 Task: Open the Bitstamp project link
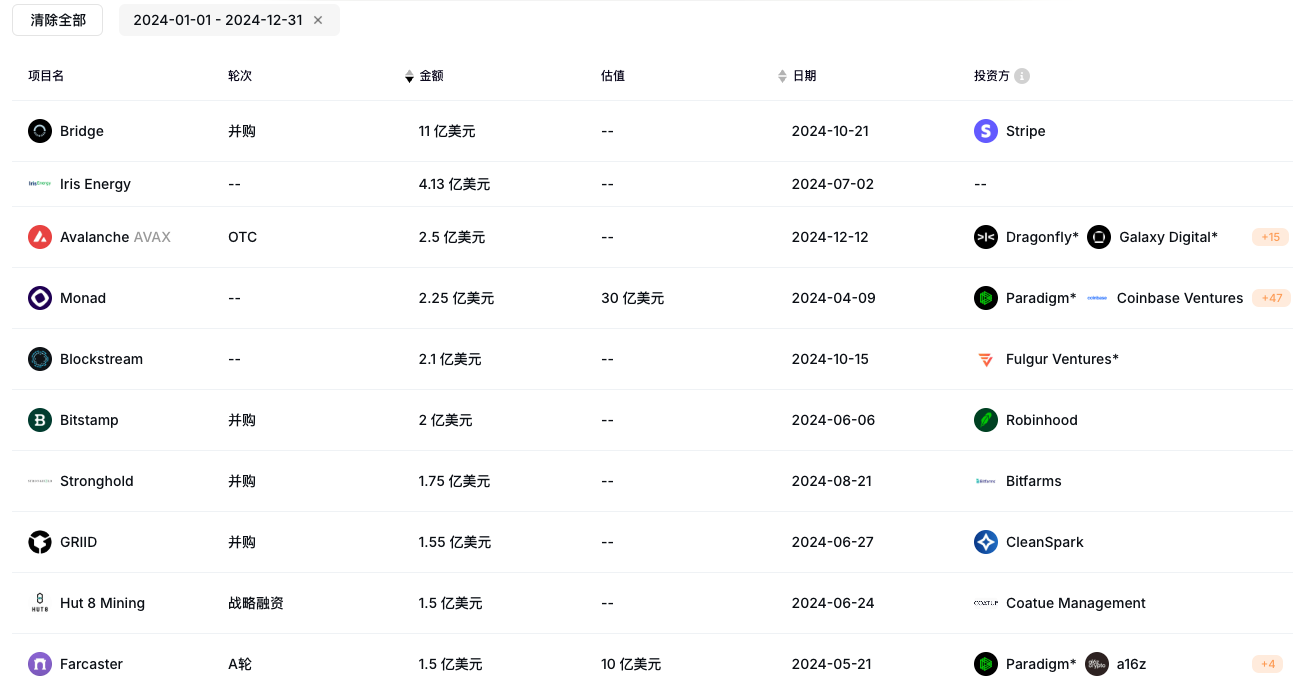[89, 420]
